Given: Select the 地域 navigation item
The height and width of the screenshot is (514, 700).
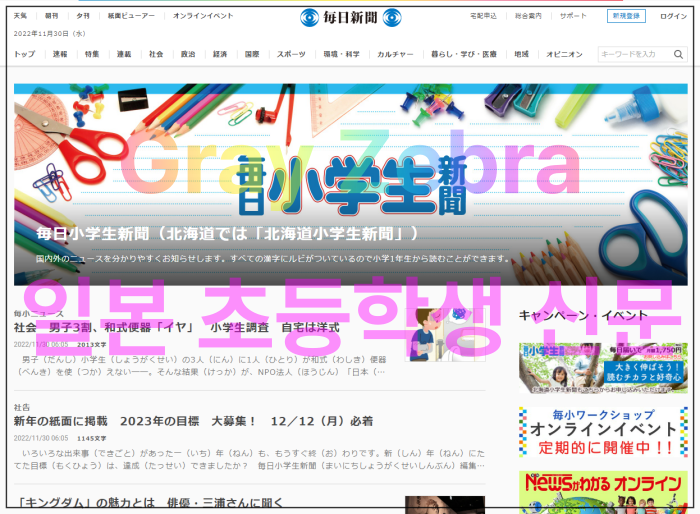Looking at the screenshot, I should click(x=521, y=54).
